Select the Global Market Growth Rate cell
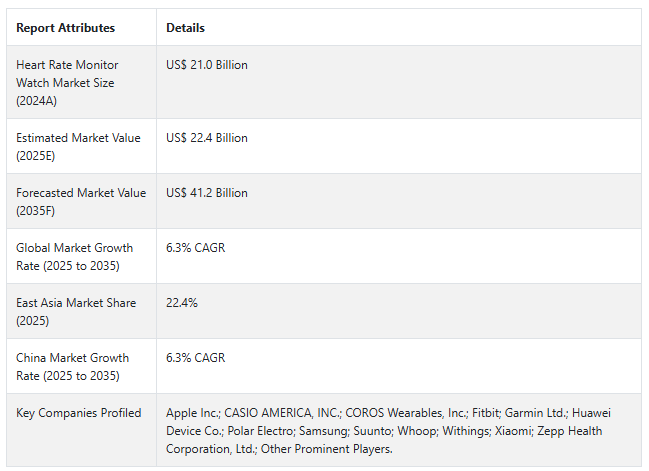Screen dimensions: 649x471 click(x=74, y=256)
